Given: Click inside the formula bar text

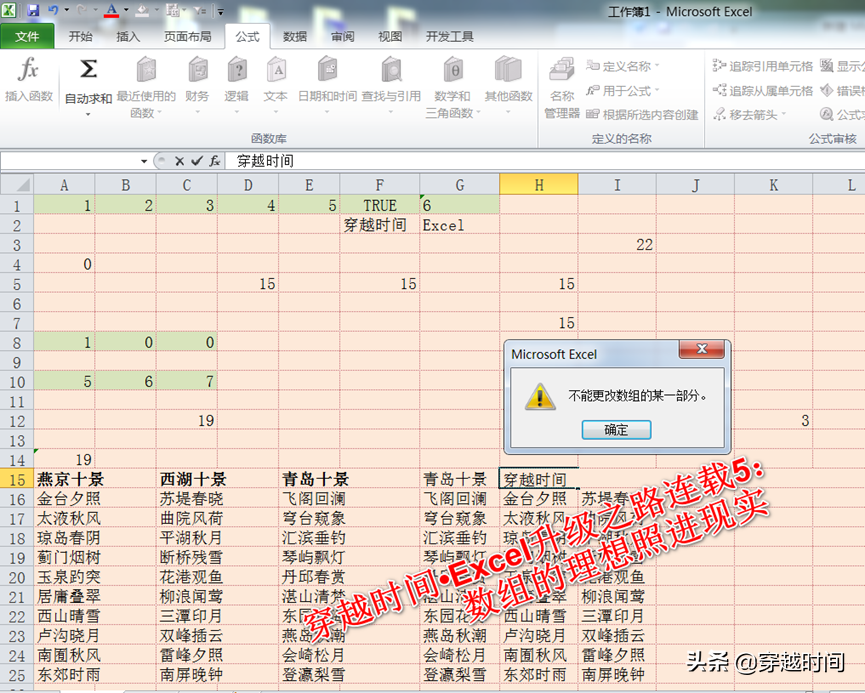Looking at the screenshot, I should click(265, 161).
